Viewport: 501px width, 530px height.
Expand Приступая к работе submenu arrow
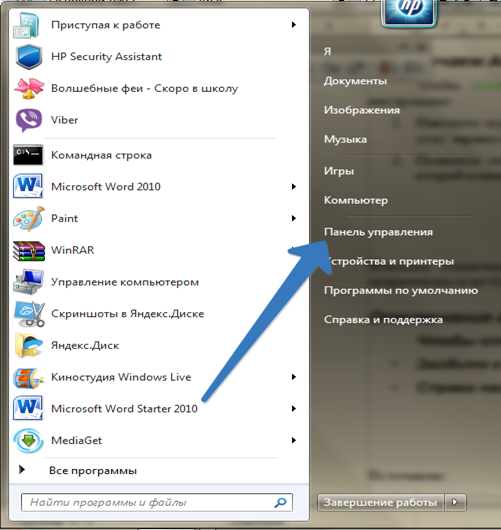point(294,25)
